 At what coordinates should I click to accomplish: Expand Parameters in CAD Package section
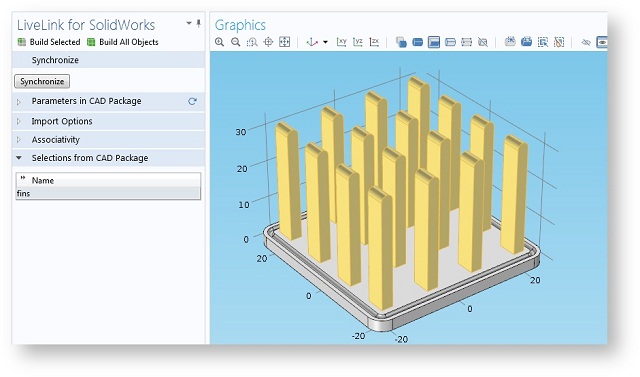tap(19, 102)
